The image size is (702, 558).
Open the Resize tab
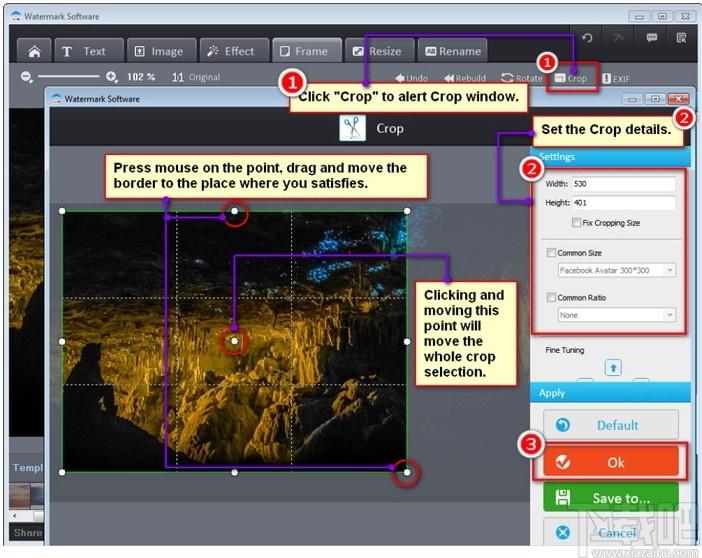[x=379, y=52]
